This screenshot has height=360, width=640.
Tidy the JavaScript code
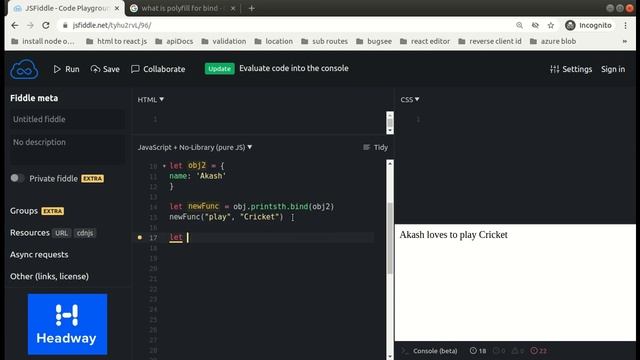tap(376, 147)
